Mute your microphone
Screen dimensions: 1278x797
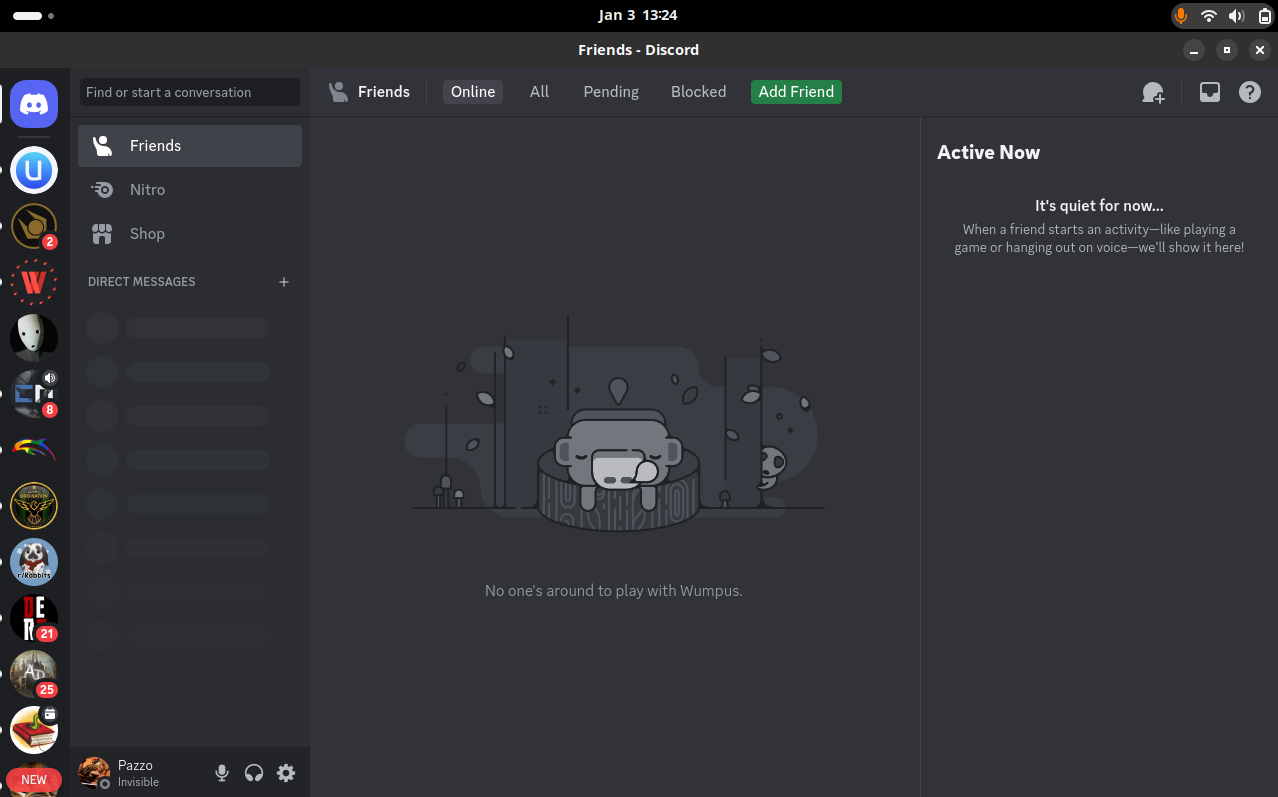click(x=221, y=772)
